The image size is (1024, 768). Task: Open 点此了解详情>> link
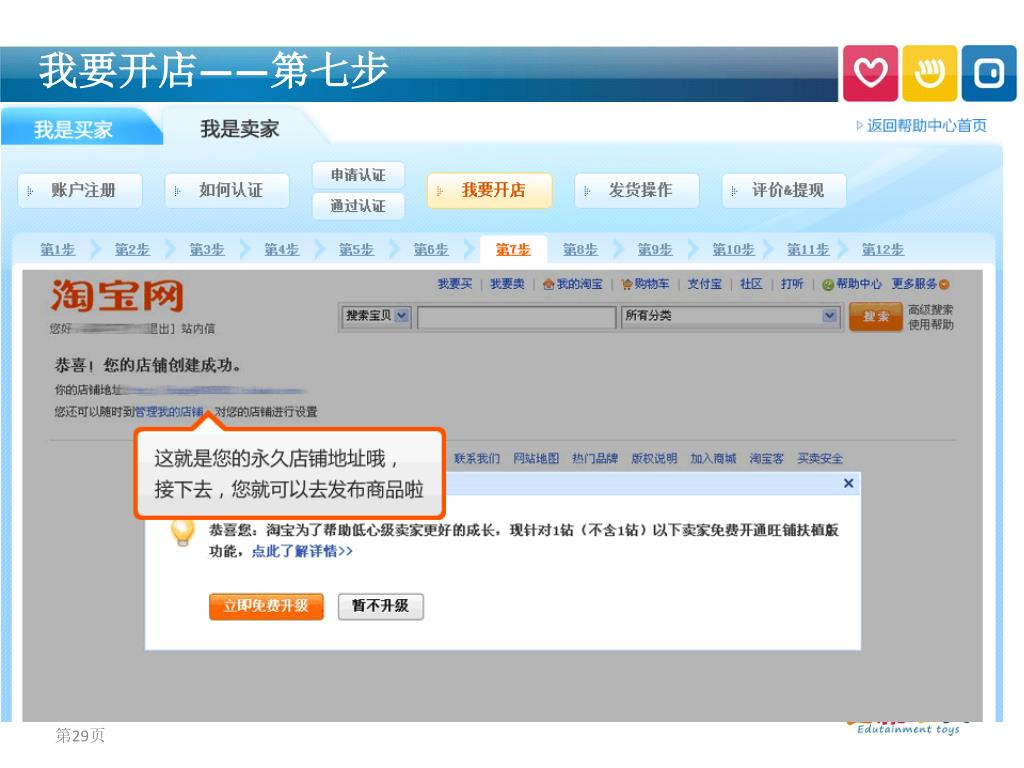(x=302, y=551)
